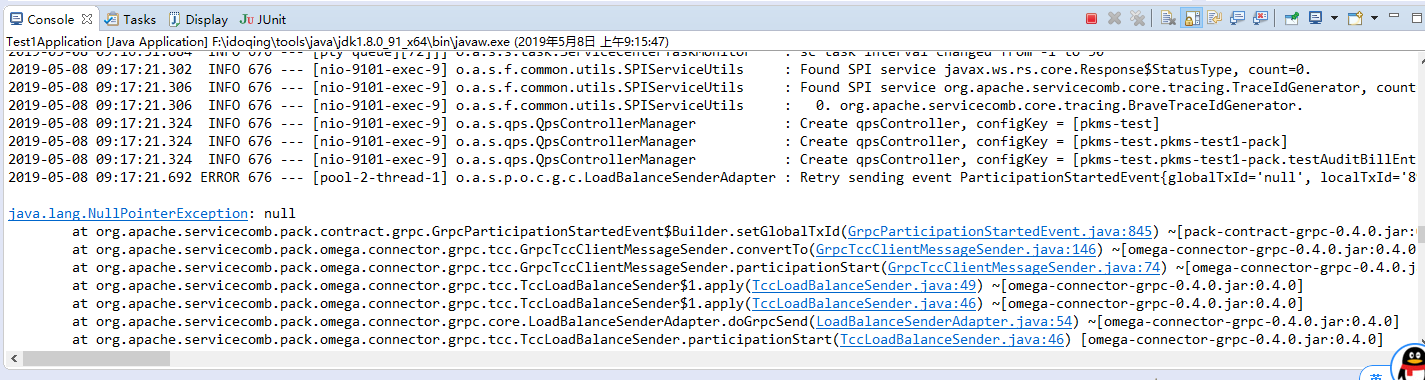Expand the Open Console dropdown arrow

pos(1374,18)
